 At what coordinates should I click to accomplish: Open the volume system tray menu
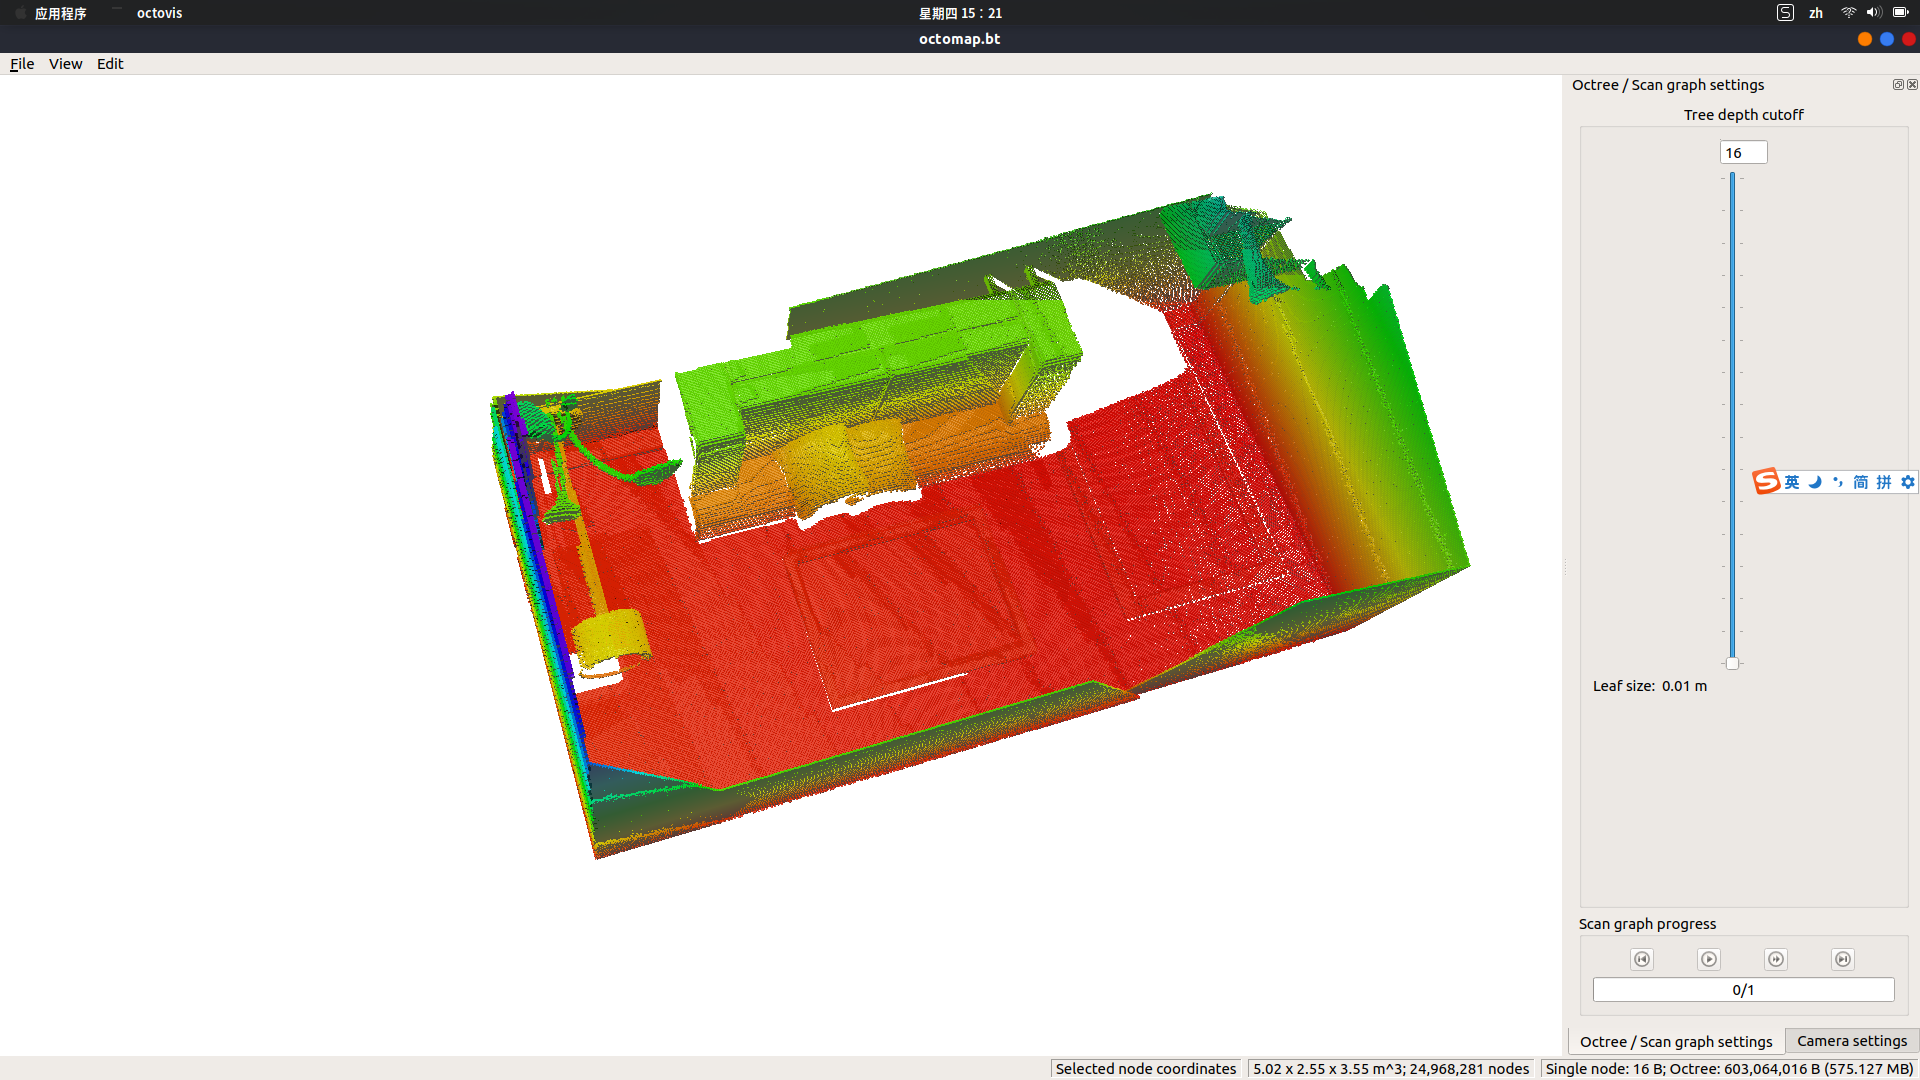(x=1873, y=13)
